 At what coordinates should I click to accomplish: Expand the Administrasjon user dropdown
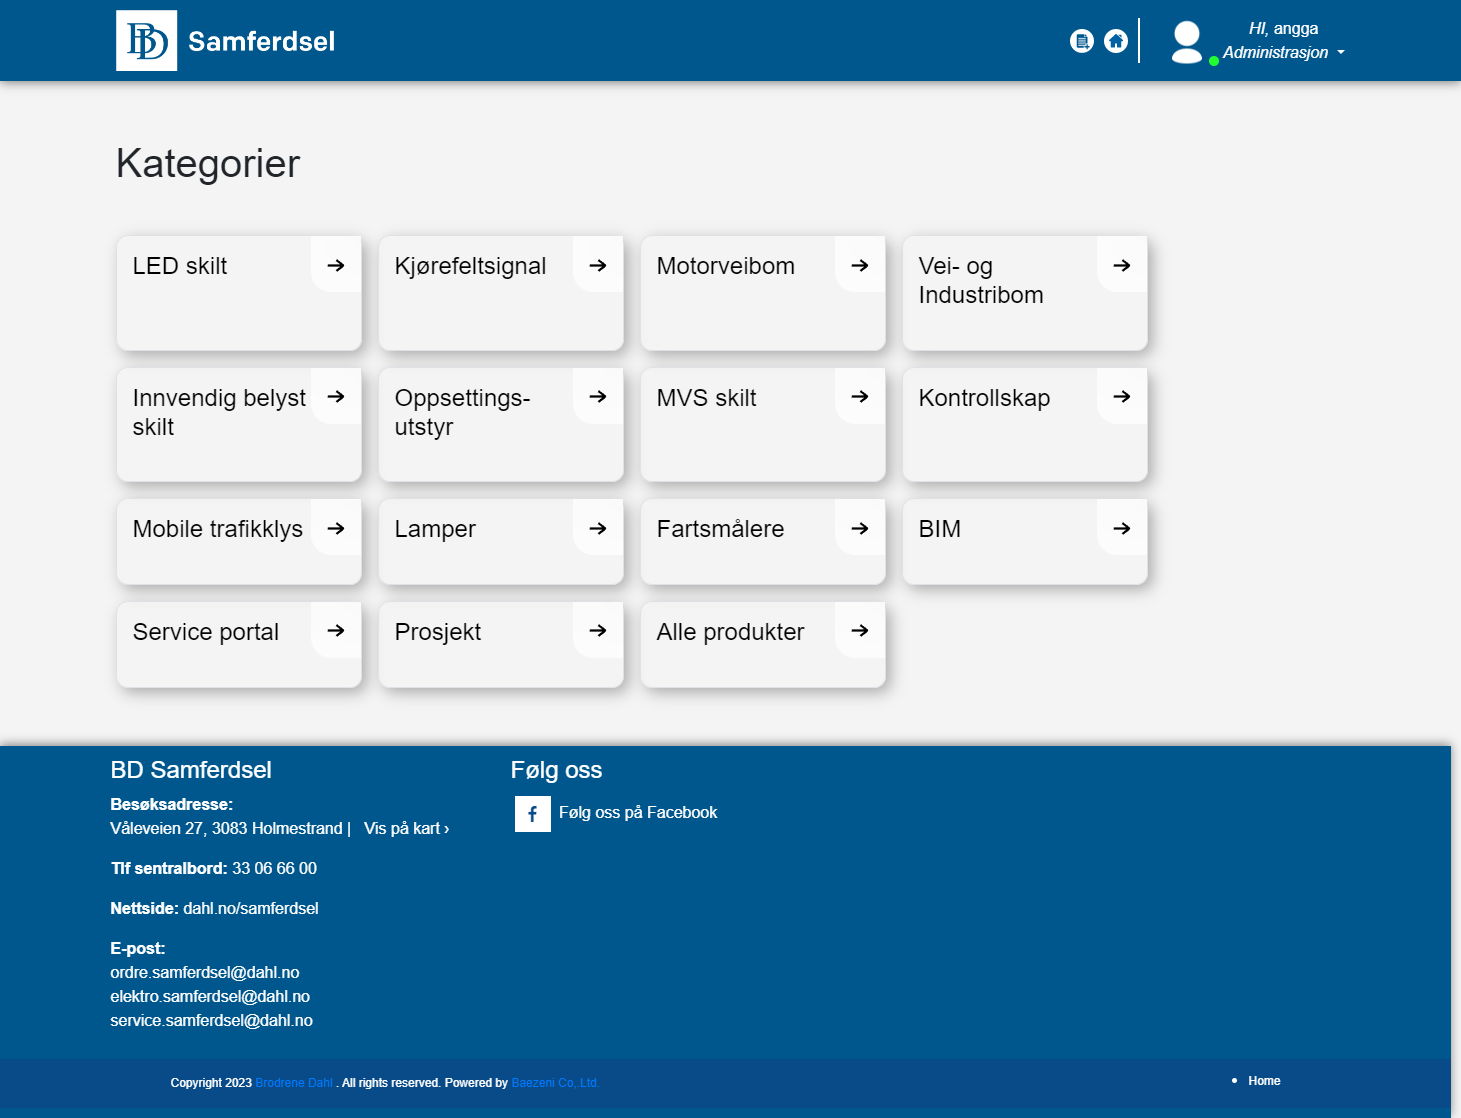pyautogui.click(x=1284, y=52)
